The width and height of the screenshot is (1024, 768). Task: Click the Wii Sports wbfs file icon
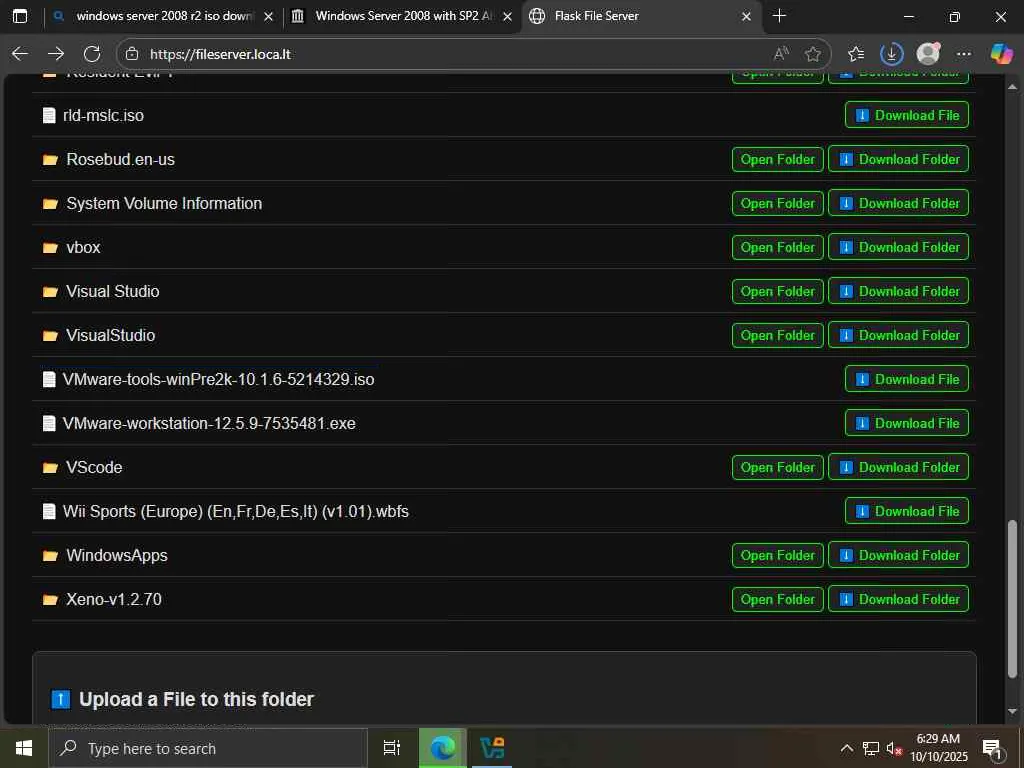point(49,511)
